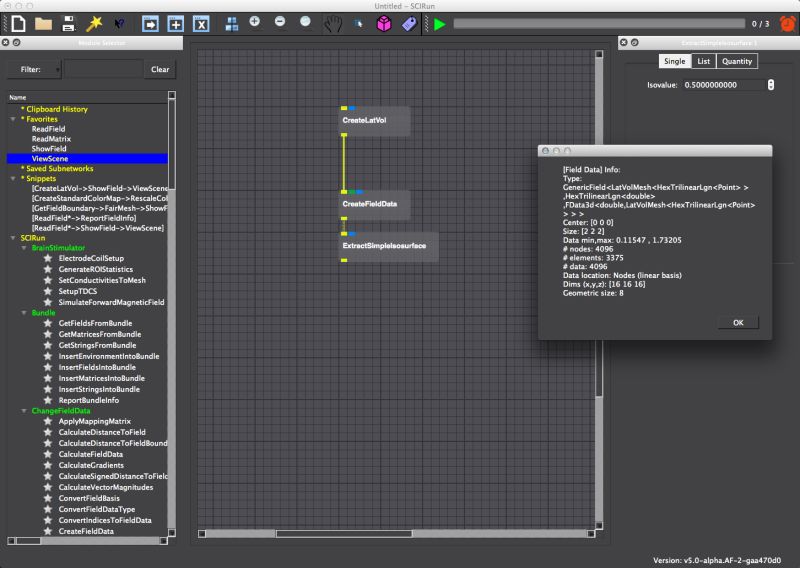Click the Isovalue stepper arrows
Viewport: 800px width, 568px height.
tap(770, 85)
